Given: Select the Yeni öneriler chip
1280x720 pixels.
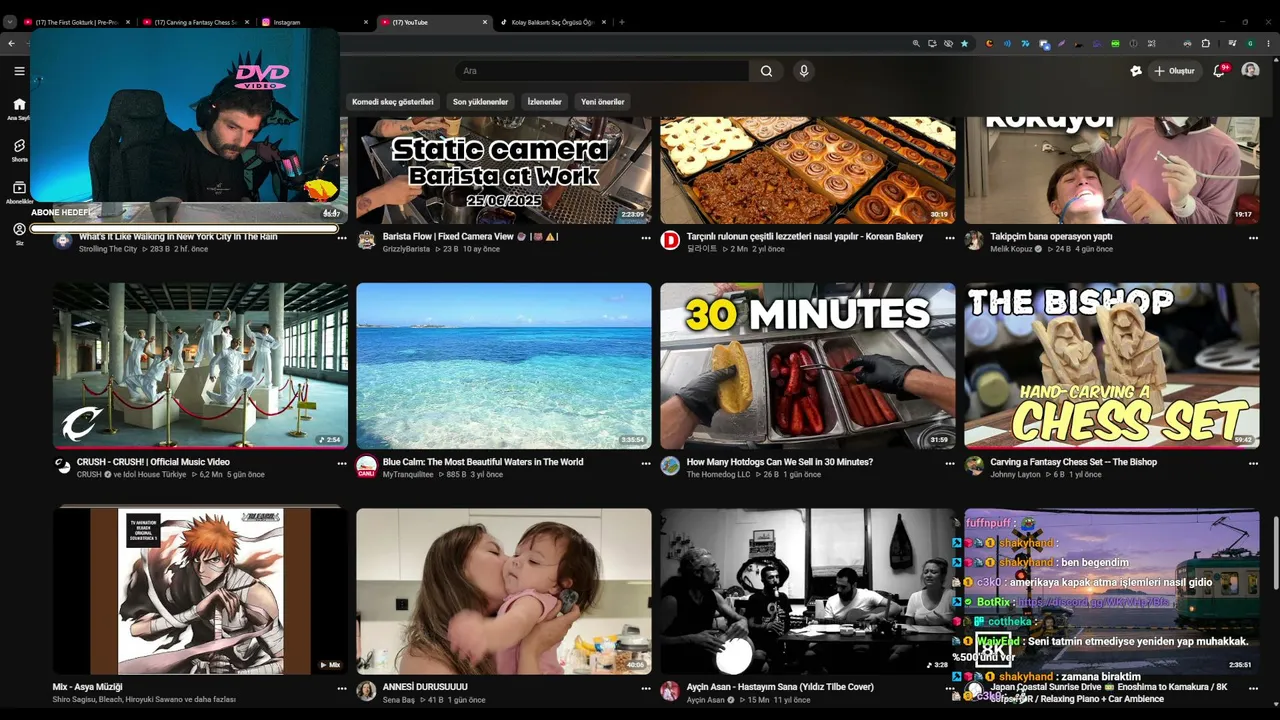Looking at the screenshot, I should pyautogui.click(x=603, y=102).
